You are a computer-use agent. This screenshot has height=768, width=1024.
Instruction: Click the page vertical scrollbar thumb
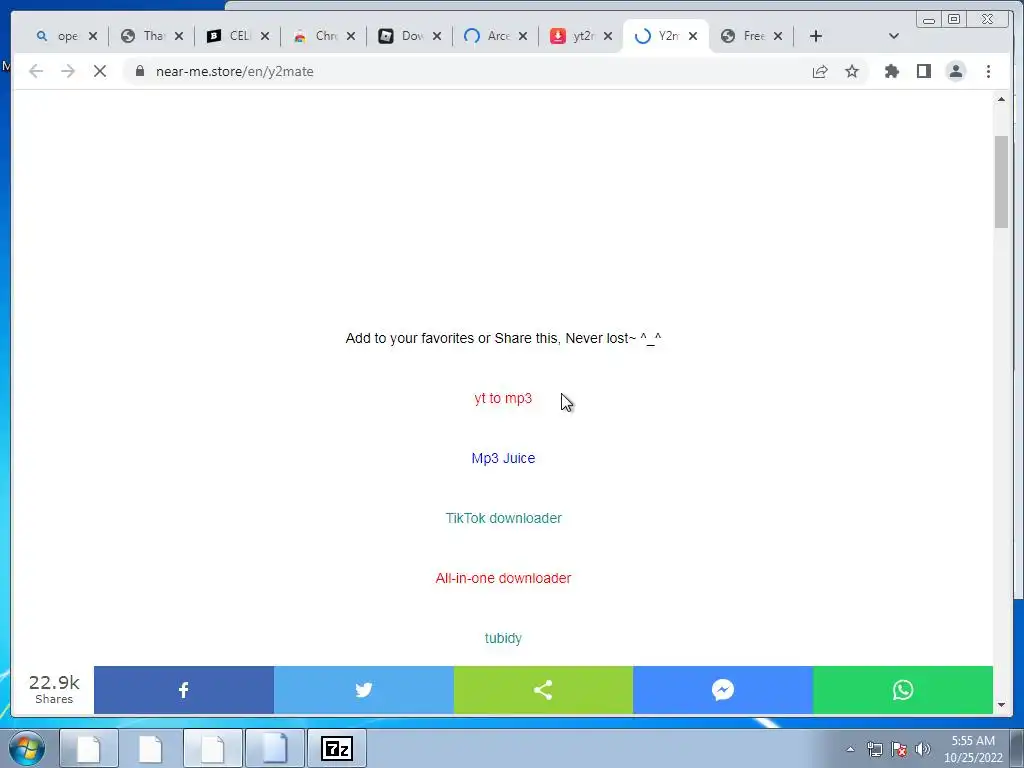tap(1001, 182)
